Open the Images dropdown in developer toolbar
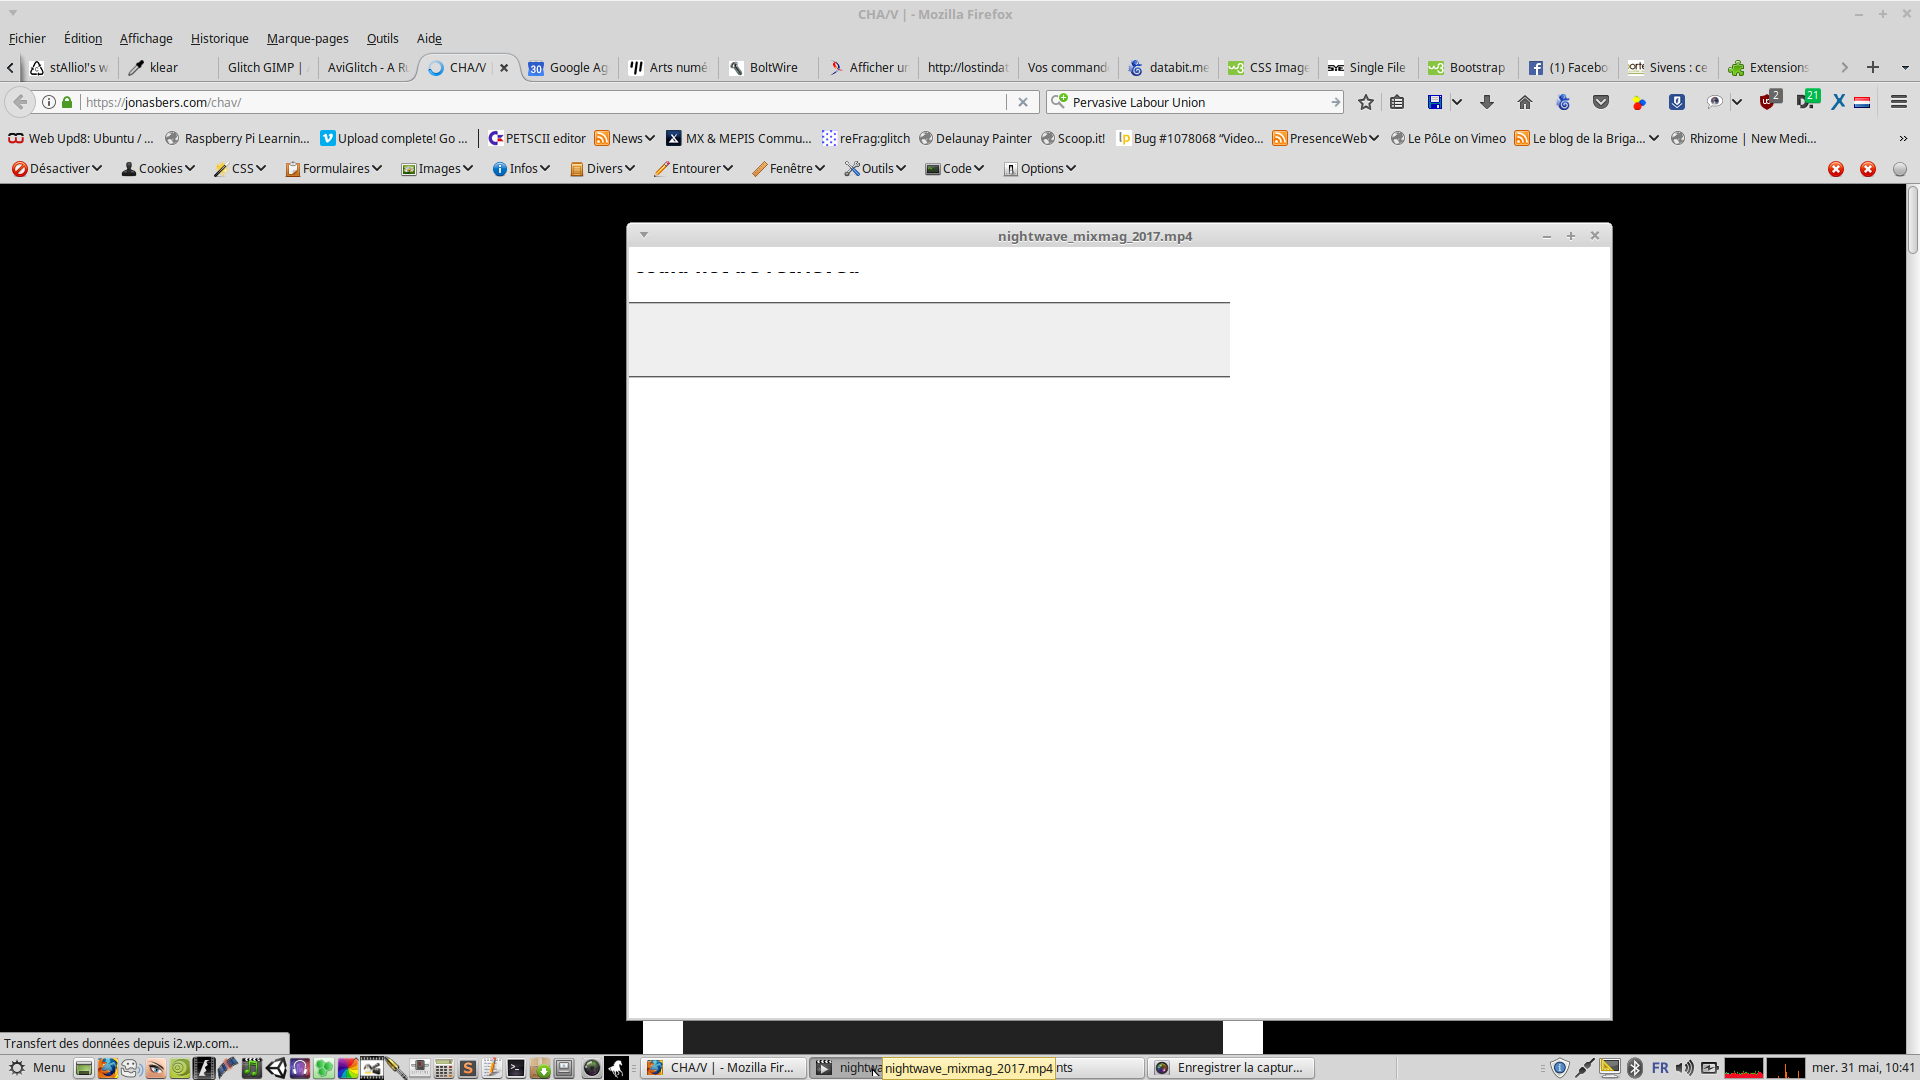 (x=437, y=169)
